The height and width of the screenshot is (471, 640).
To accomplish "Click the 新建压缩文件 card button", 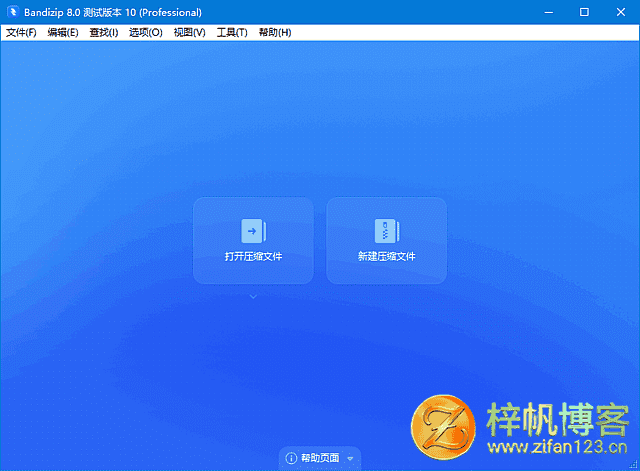I will click(387, 240).
